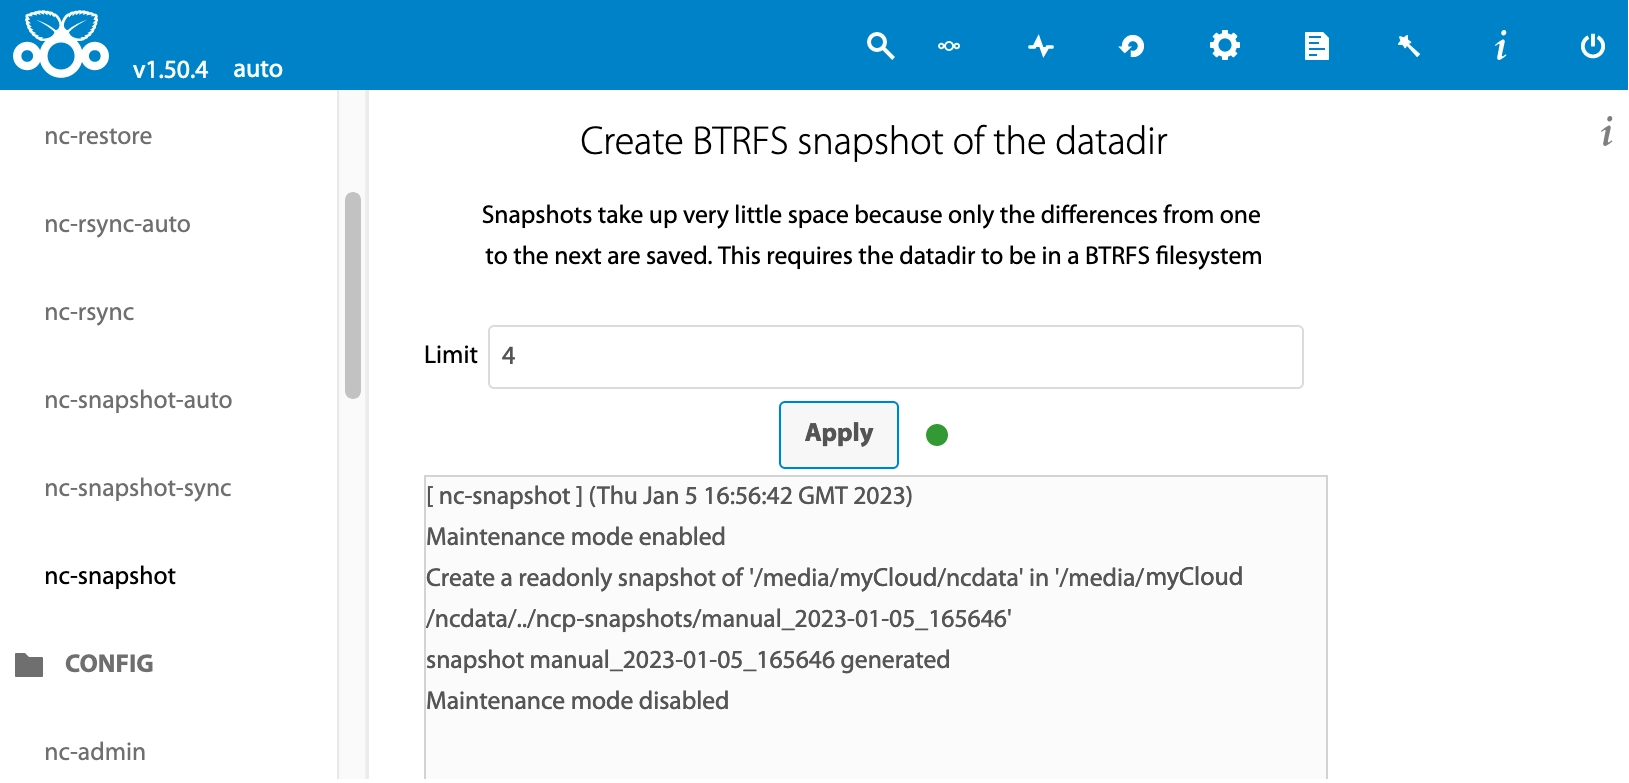Open the logs document icon
Image resolution: width=1629 pixels, height=783 pixels.
click(1316, 46)
